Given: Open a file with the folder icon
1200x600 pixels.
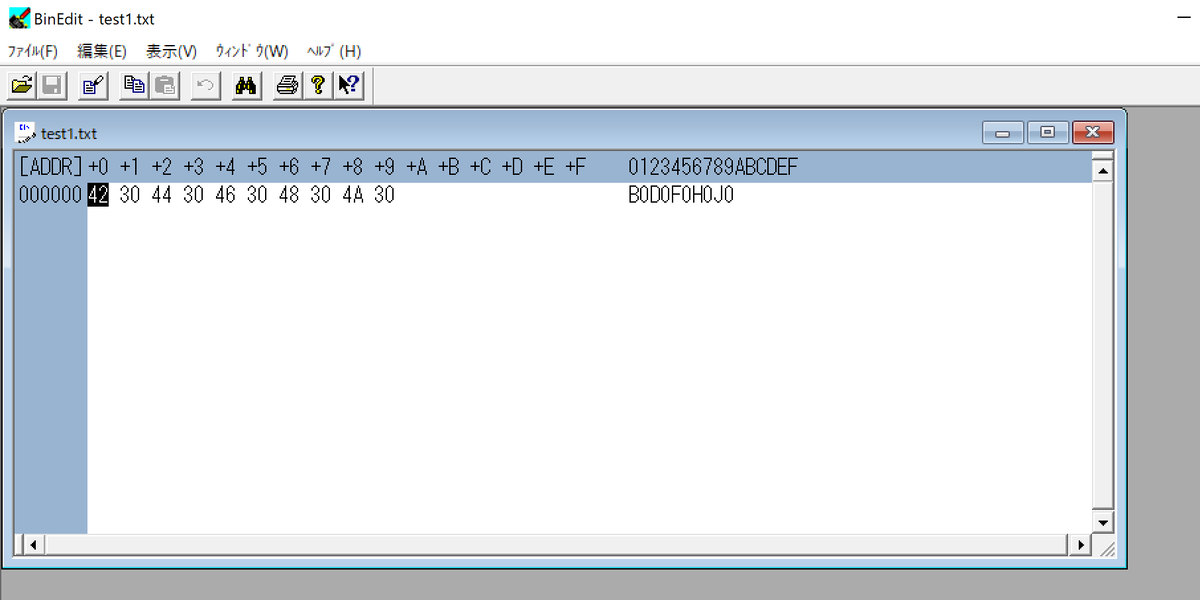Looking at the screenshot, I should click(x=22, y=86).
